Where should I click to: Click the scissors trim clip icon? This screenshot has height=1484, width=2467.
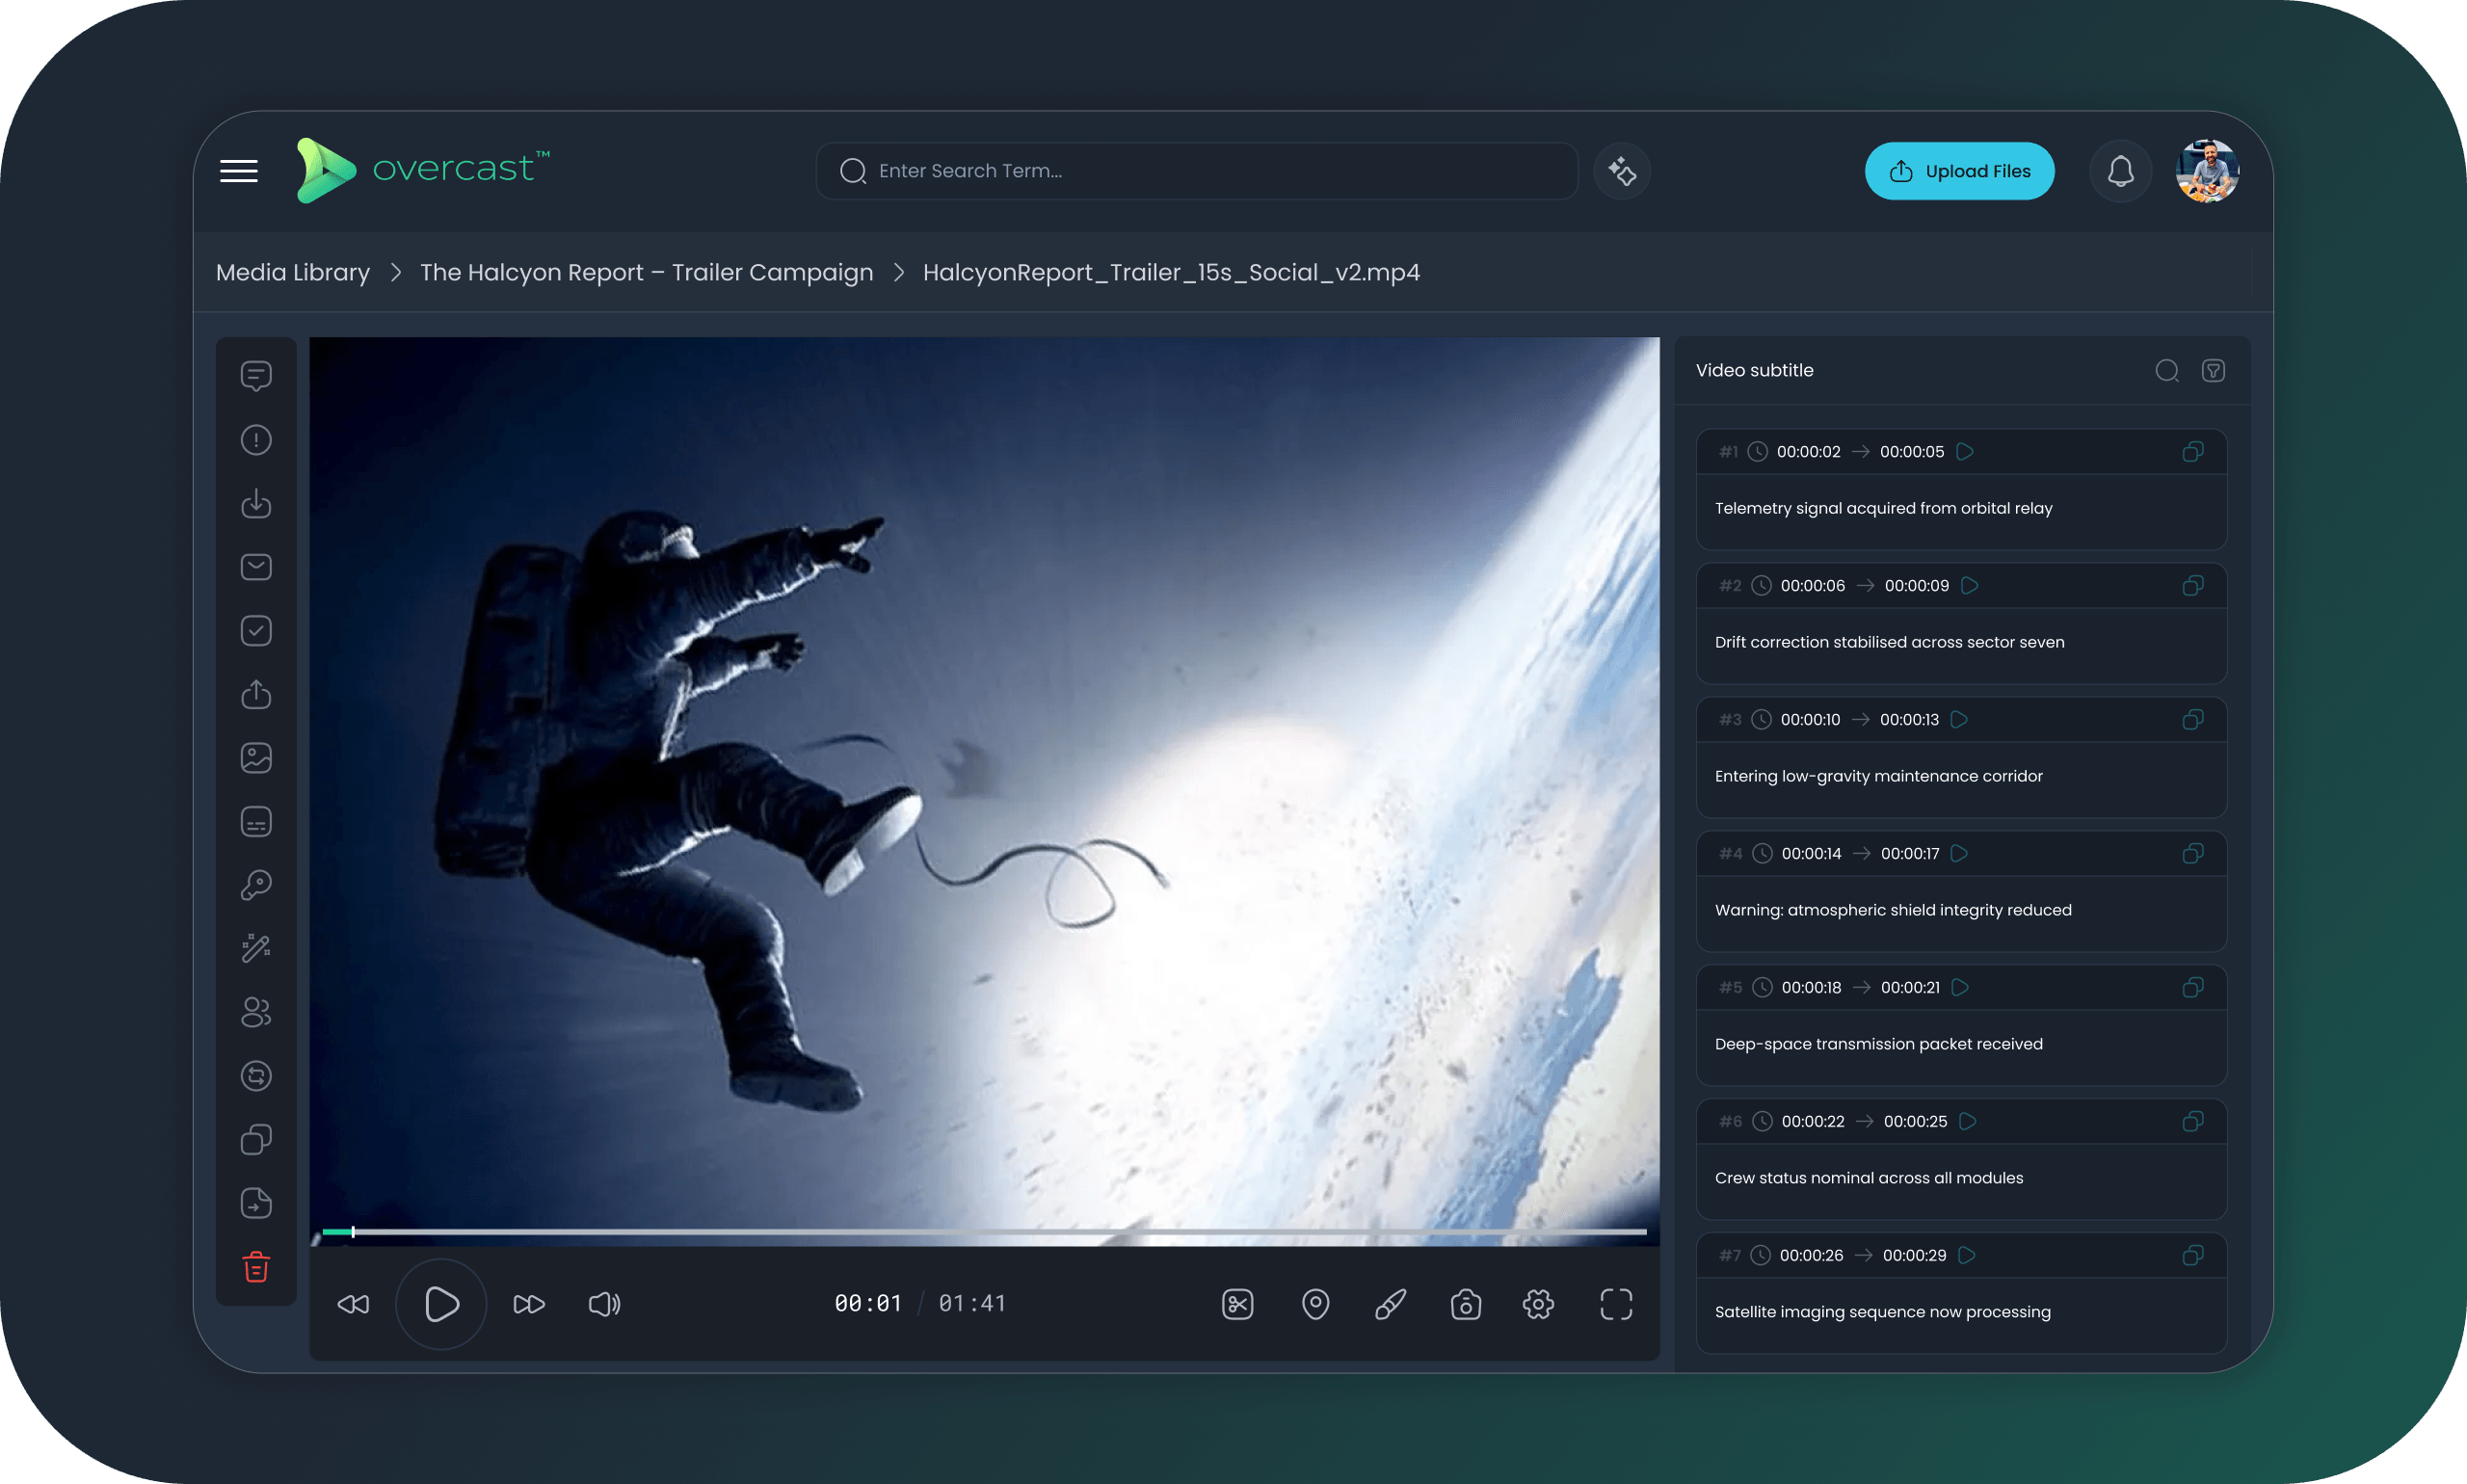click(x=1238, y=1304)
